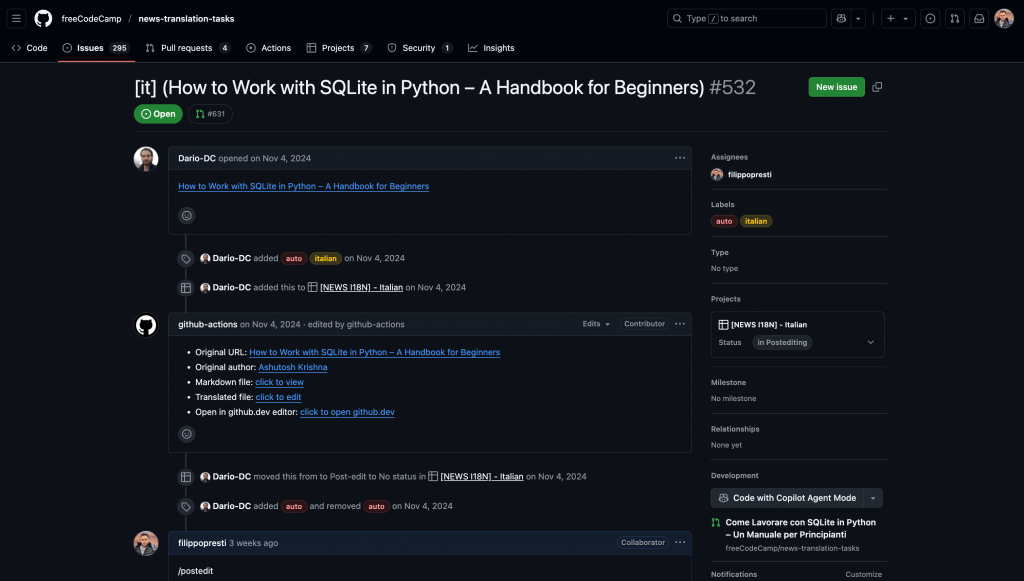Go to GitHub home via Octocat logo
This screenshot has height=581, width=1024.
coord(43,18)
